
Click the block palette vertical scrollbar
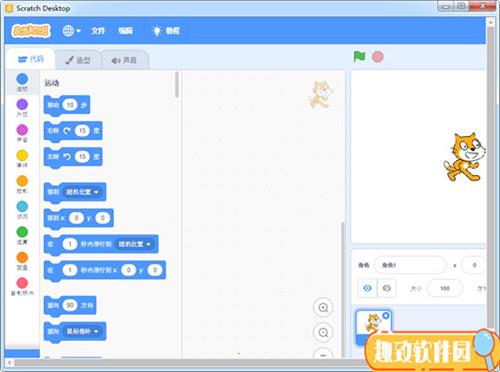(177, 84)
